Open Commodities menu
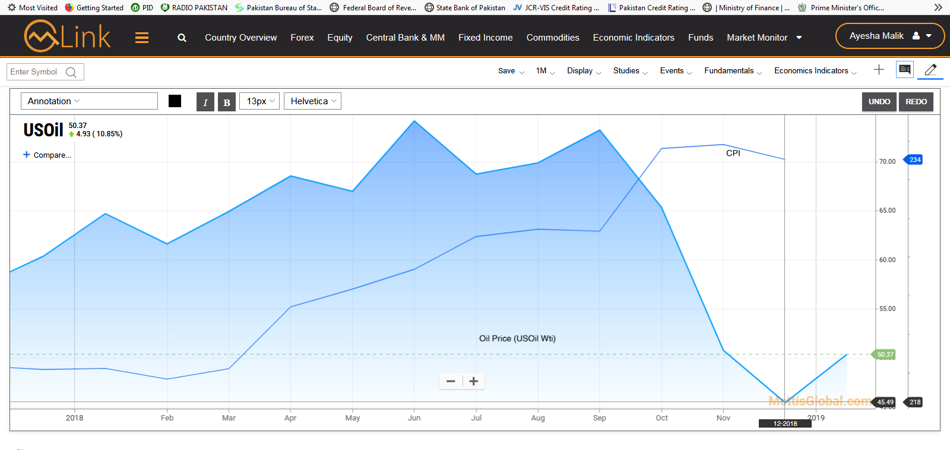 coord(553,38)
